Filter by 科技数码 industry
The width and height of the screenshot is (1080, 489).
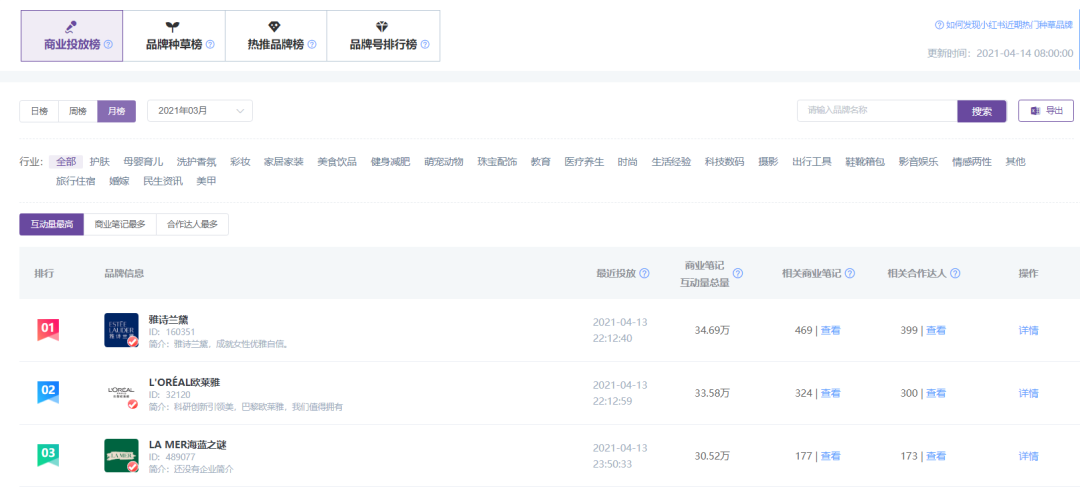pos(725,162)
